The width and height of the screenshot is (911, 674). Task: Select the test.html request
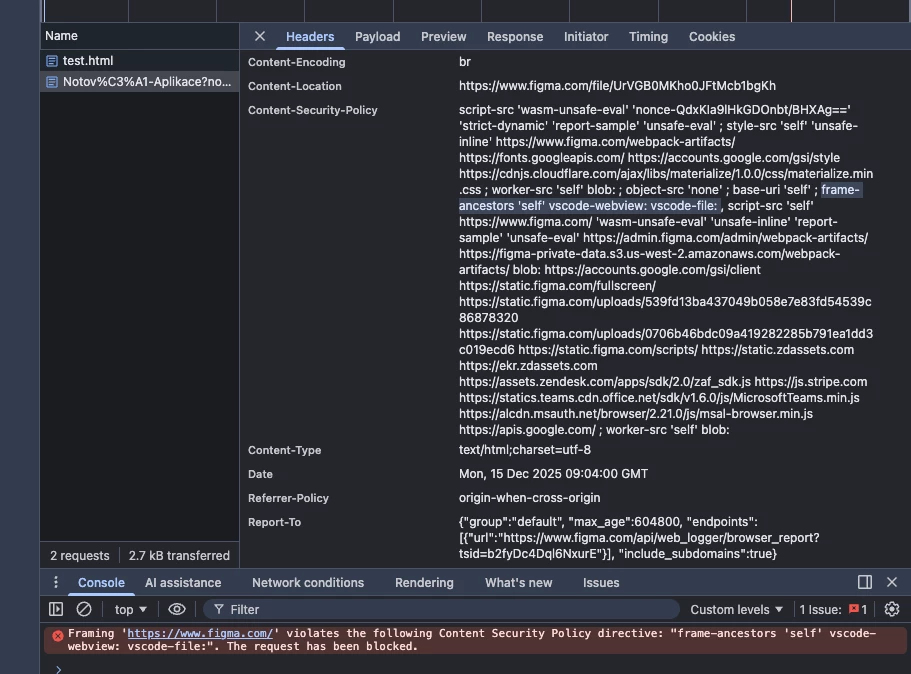139,60
